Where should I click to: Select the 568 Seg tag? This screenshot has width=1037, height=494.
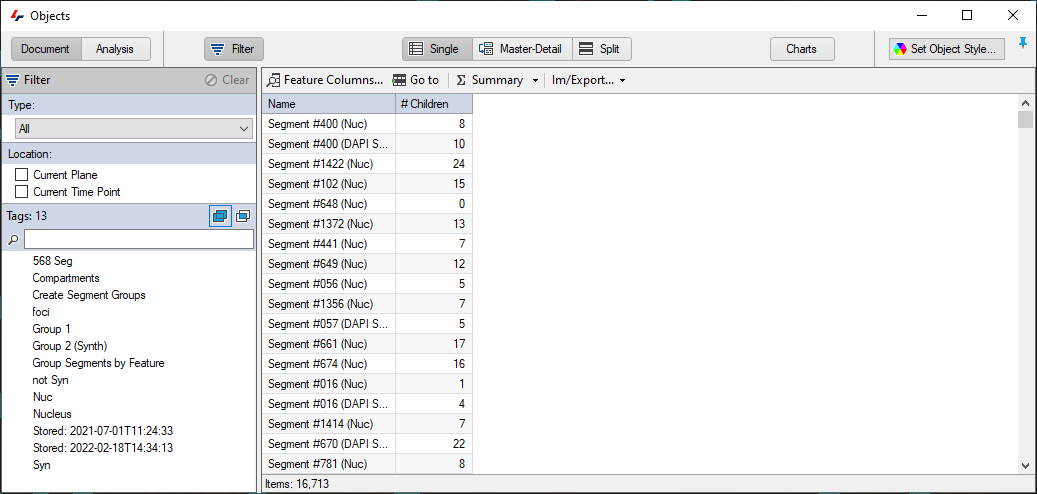tap(52, 261)
